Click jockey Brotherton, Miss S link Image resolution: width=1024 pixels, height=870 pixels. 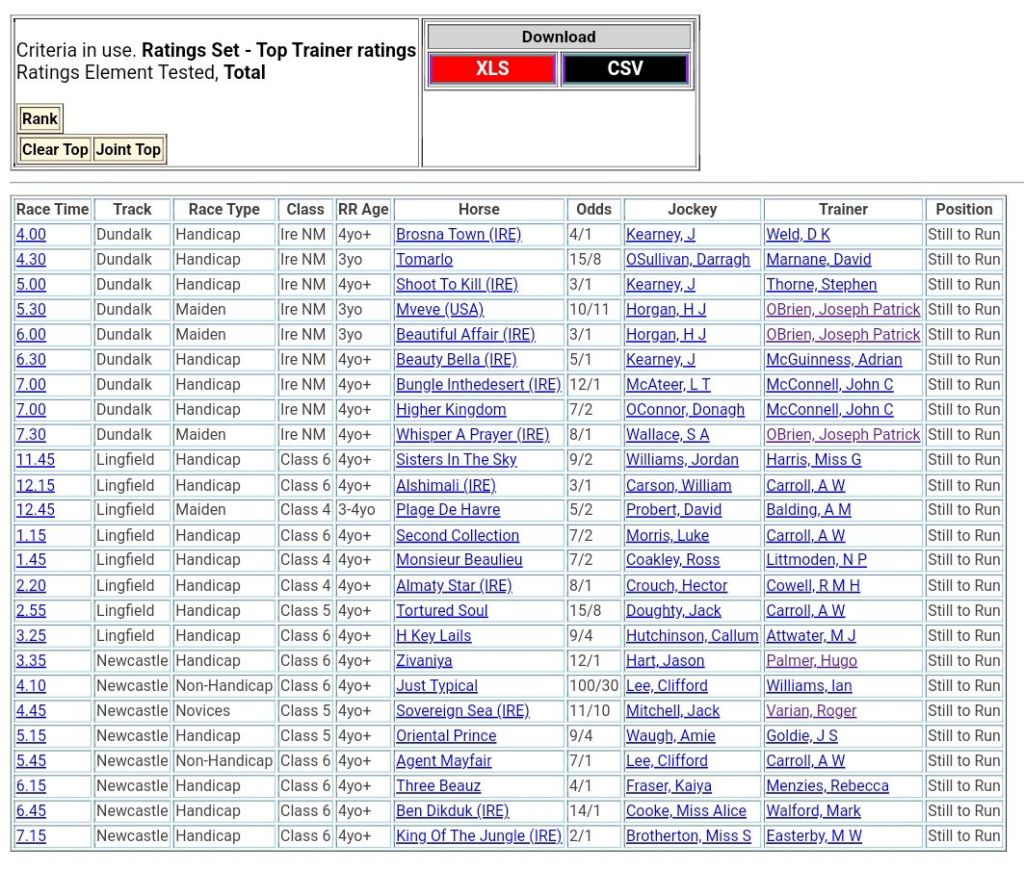point(688,836)
